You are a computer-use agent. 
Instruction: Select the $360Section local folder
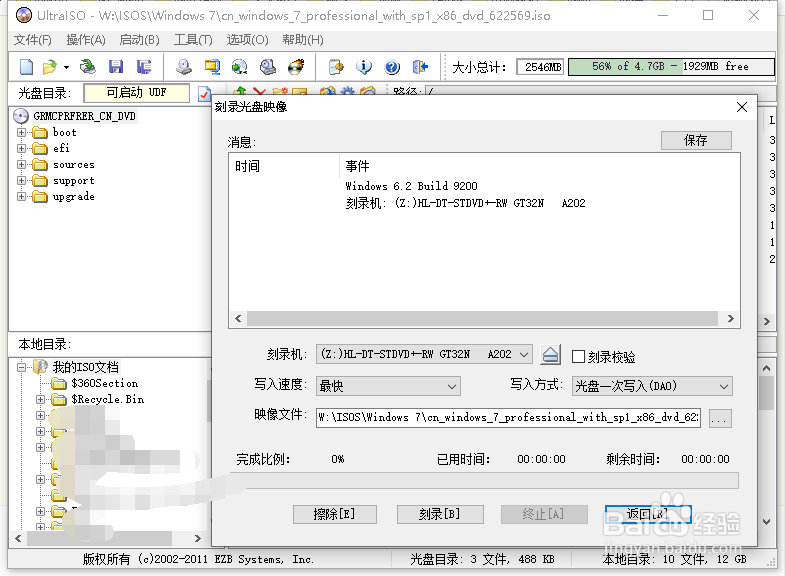click(105, 383)
